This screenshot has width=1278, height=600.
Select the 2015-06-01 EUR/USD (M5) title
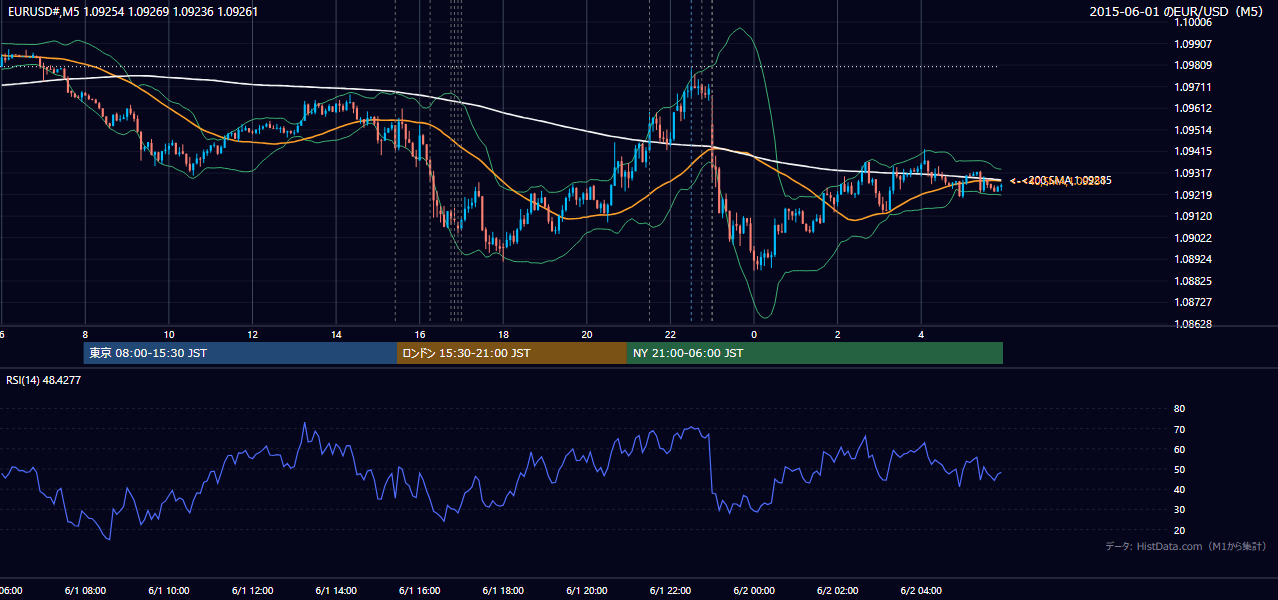(x=1178, y=12)
